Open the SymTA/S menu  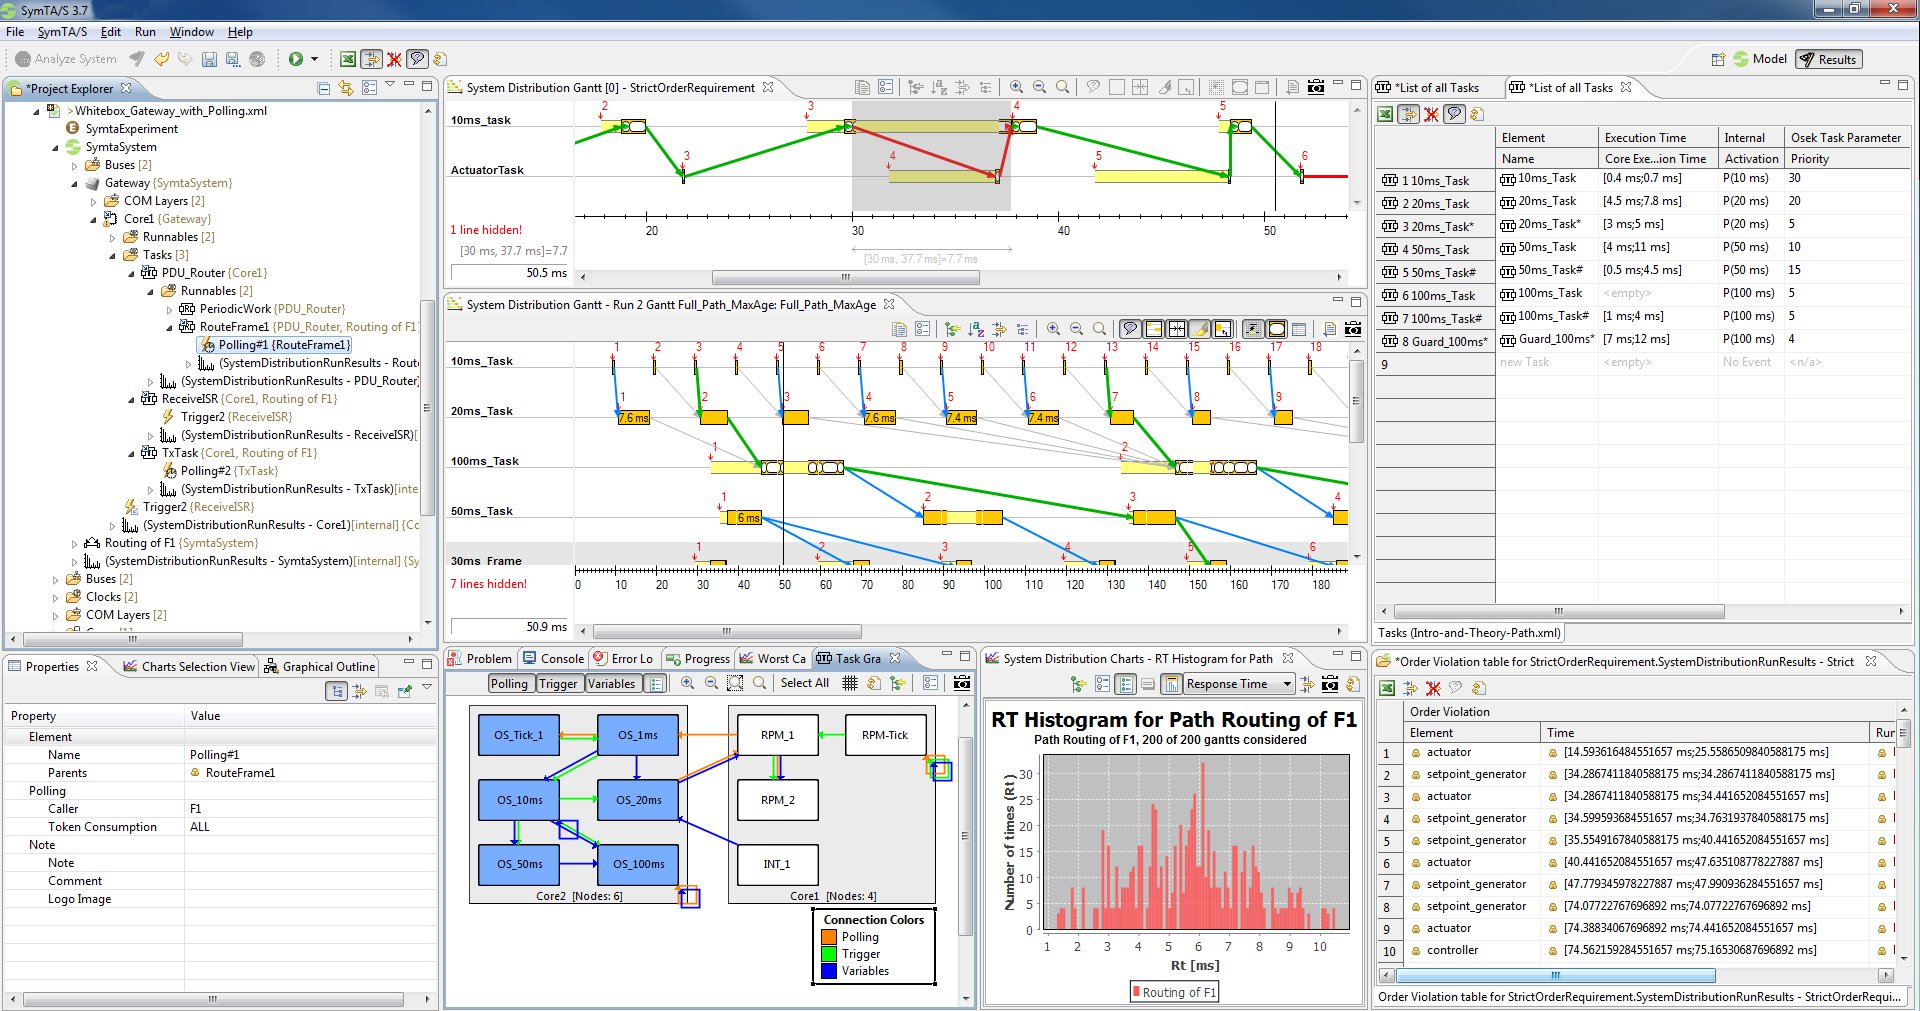62,32
